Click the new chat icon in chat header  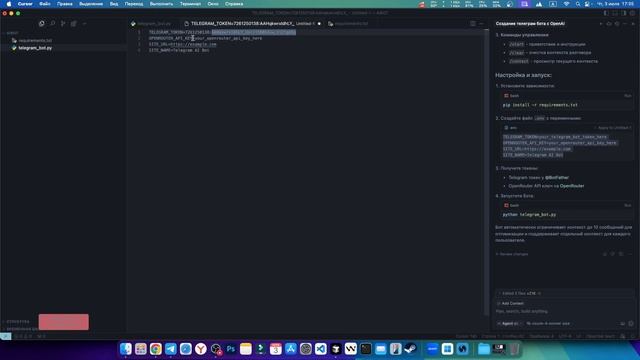(x=601, y=24)
